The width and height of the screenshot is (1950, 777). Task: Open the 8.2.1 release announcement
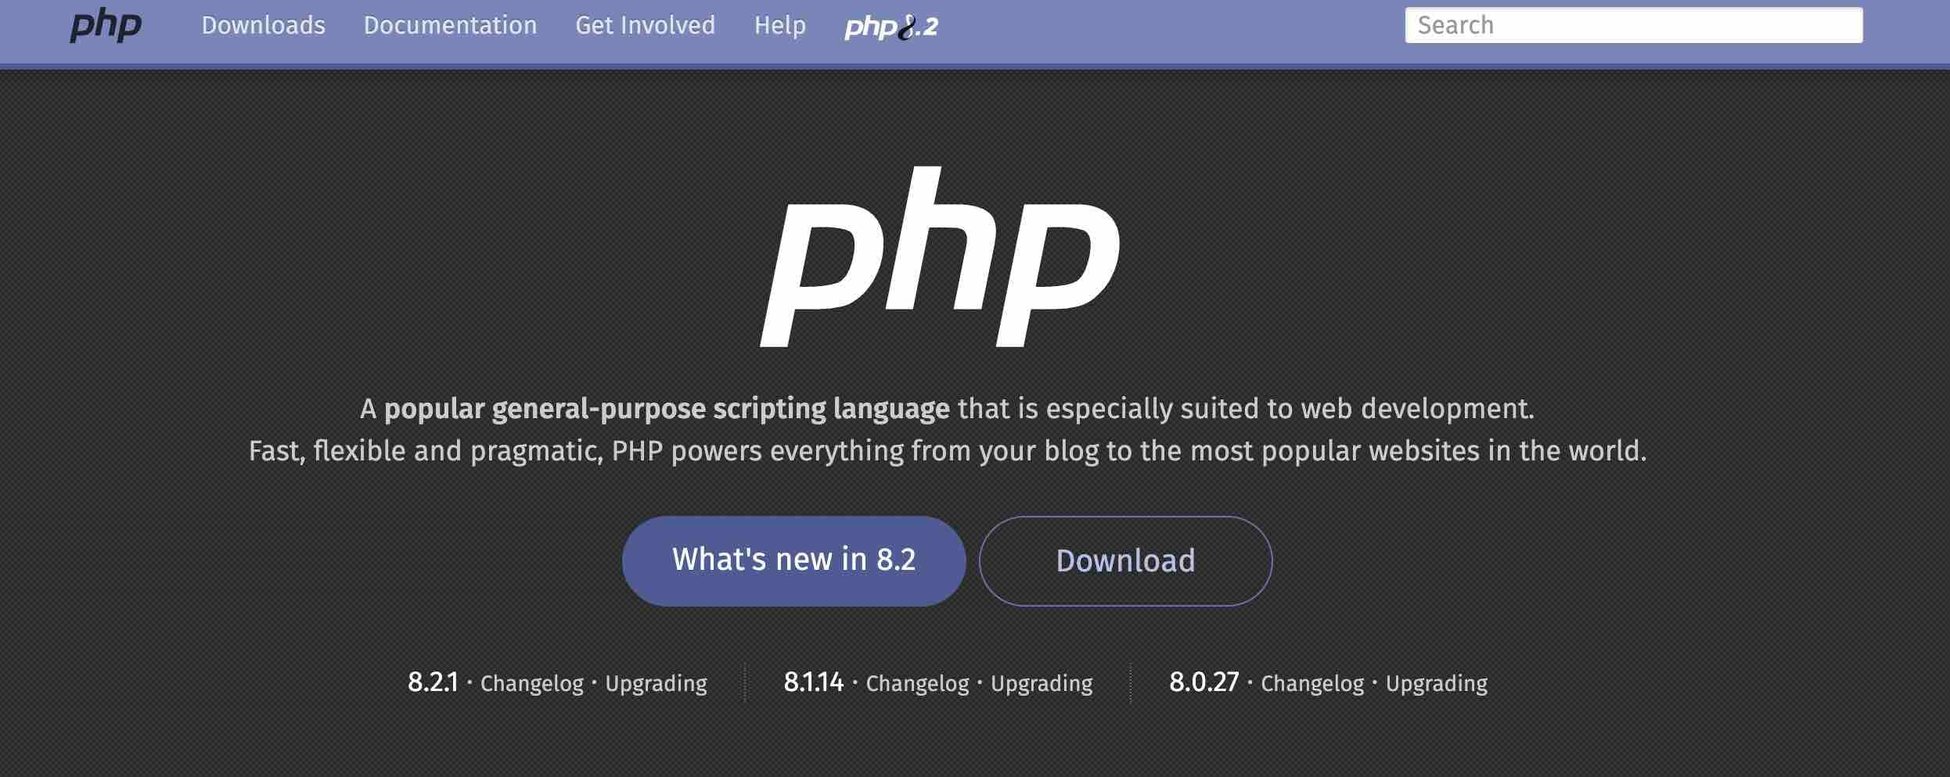click(432, 682)
